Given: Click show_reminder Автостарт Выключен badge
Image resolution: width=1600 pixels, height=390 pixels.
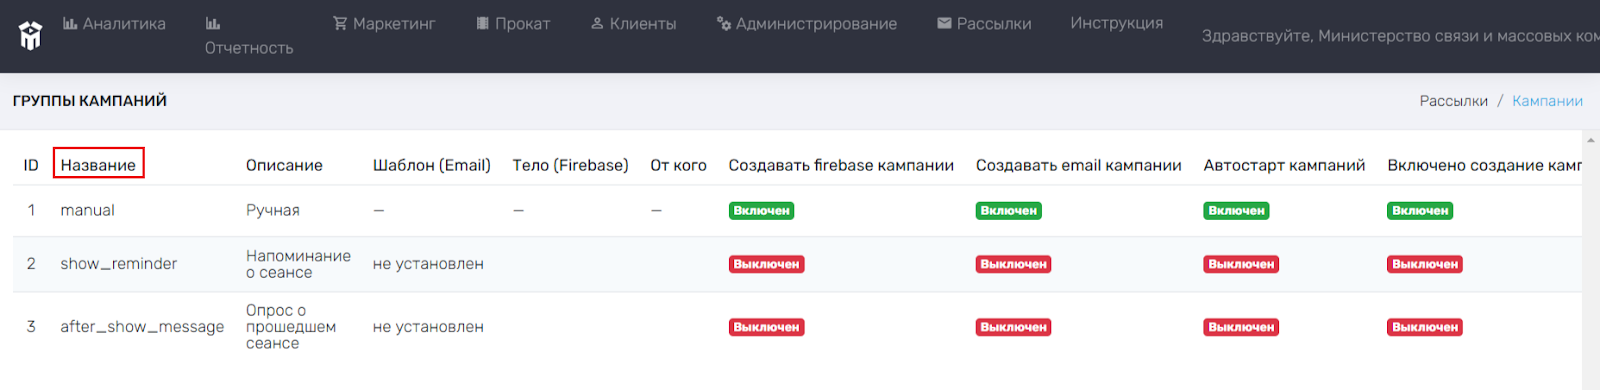Looking at the screenshot, I should click(x=1241, y=264).
